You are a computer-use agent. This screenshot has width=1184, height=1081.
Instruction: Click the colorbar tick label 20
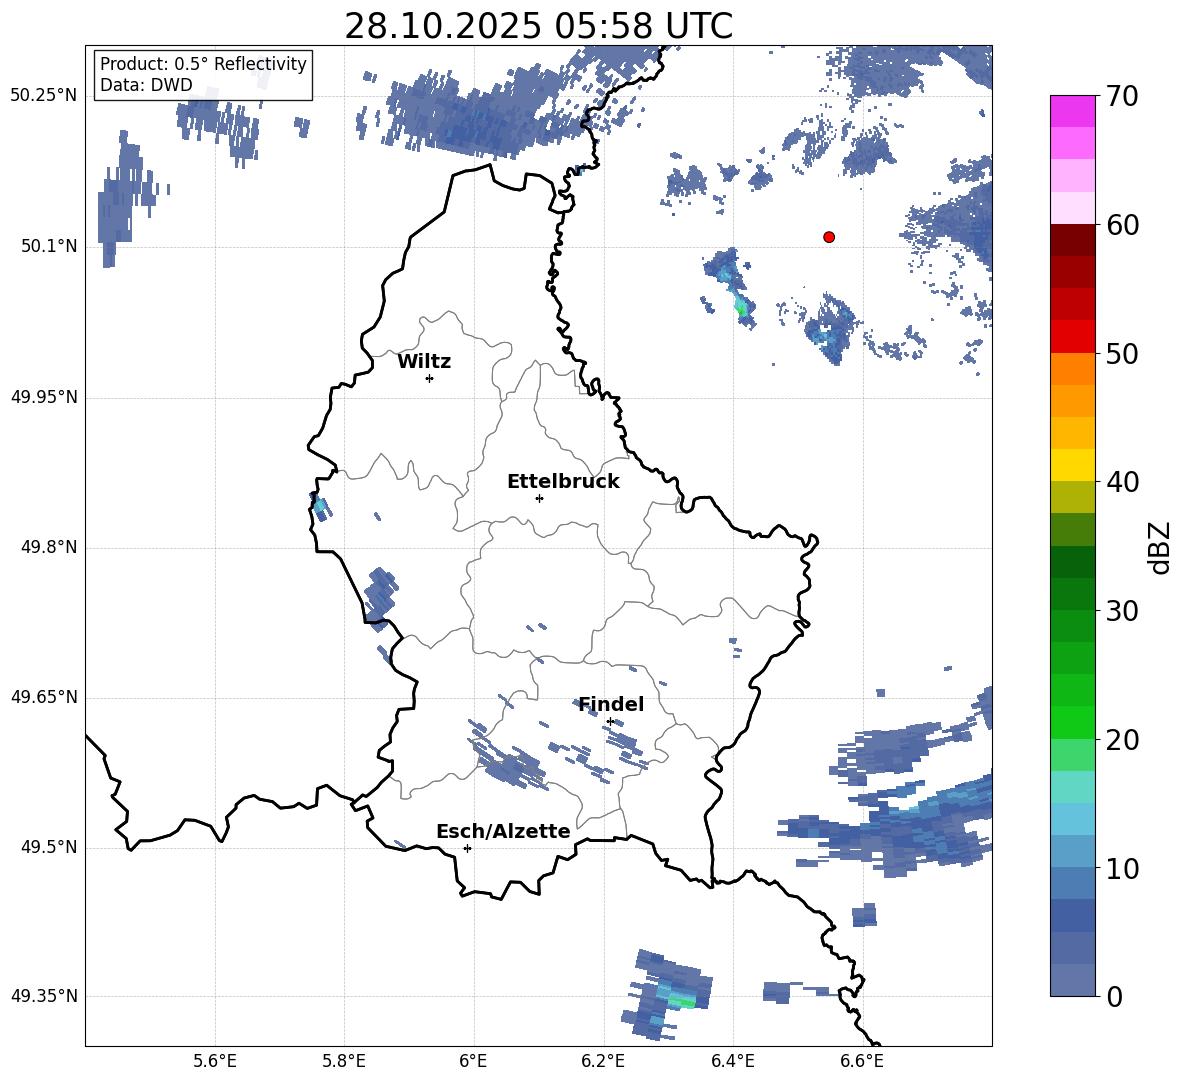click(1122, 739)
